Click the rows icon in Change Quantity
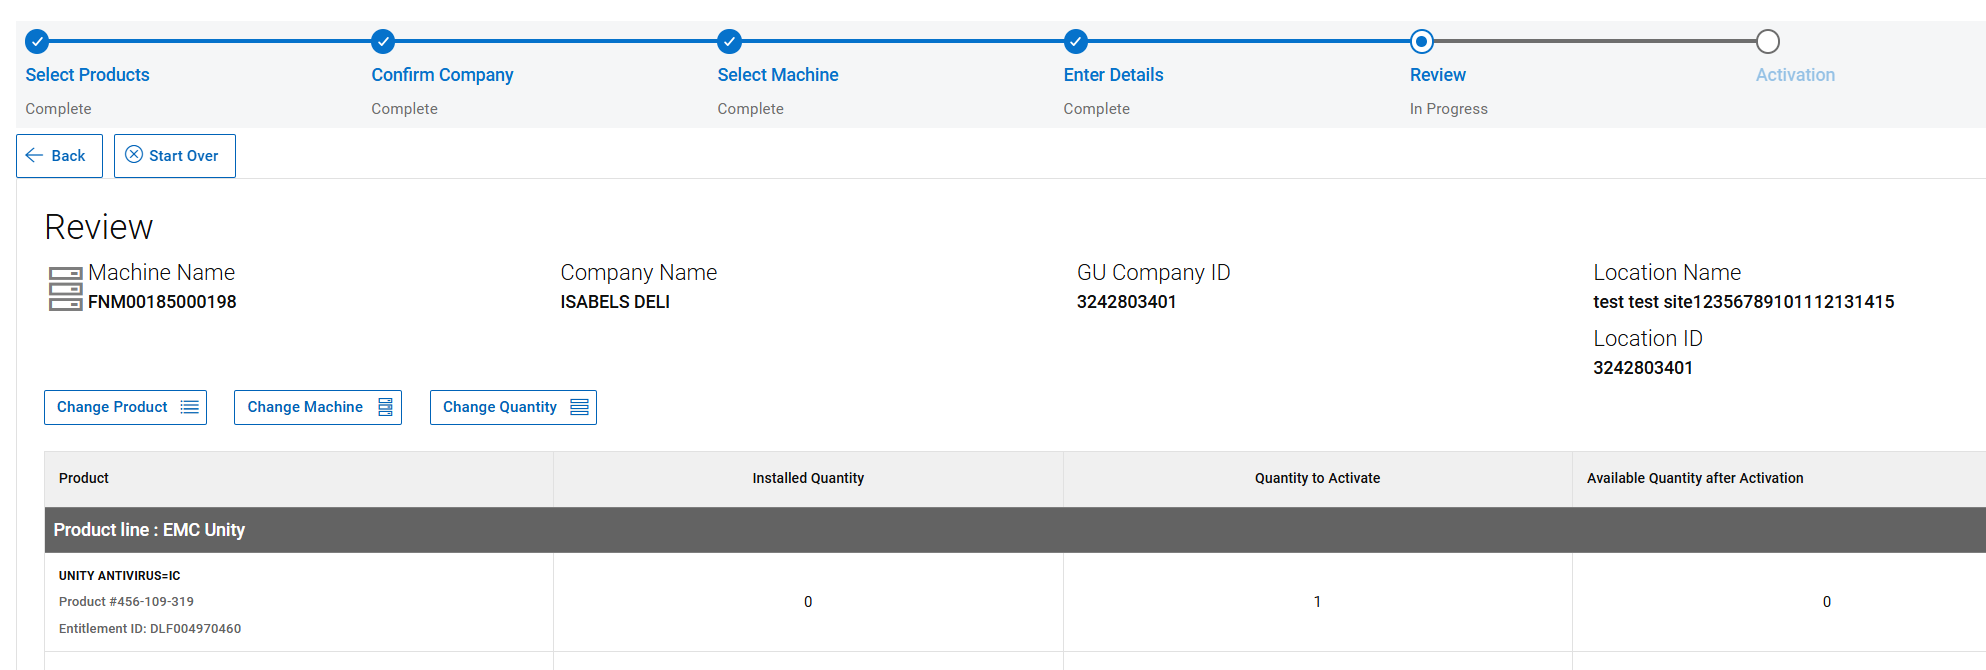The image size is (1986, 670). pyautogui.click(x=579, y=407)
